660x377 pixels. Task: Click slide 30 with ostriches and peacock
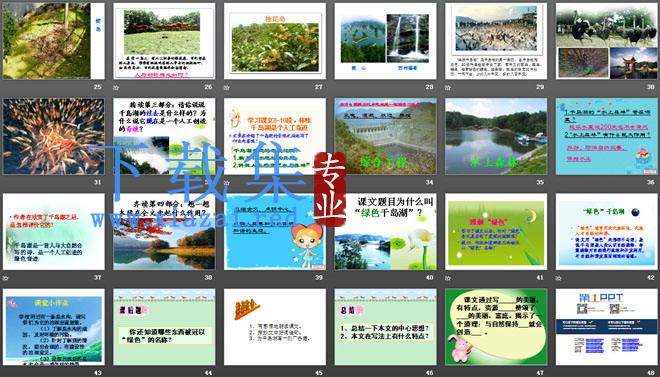click(x=607, y=41)
